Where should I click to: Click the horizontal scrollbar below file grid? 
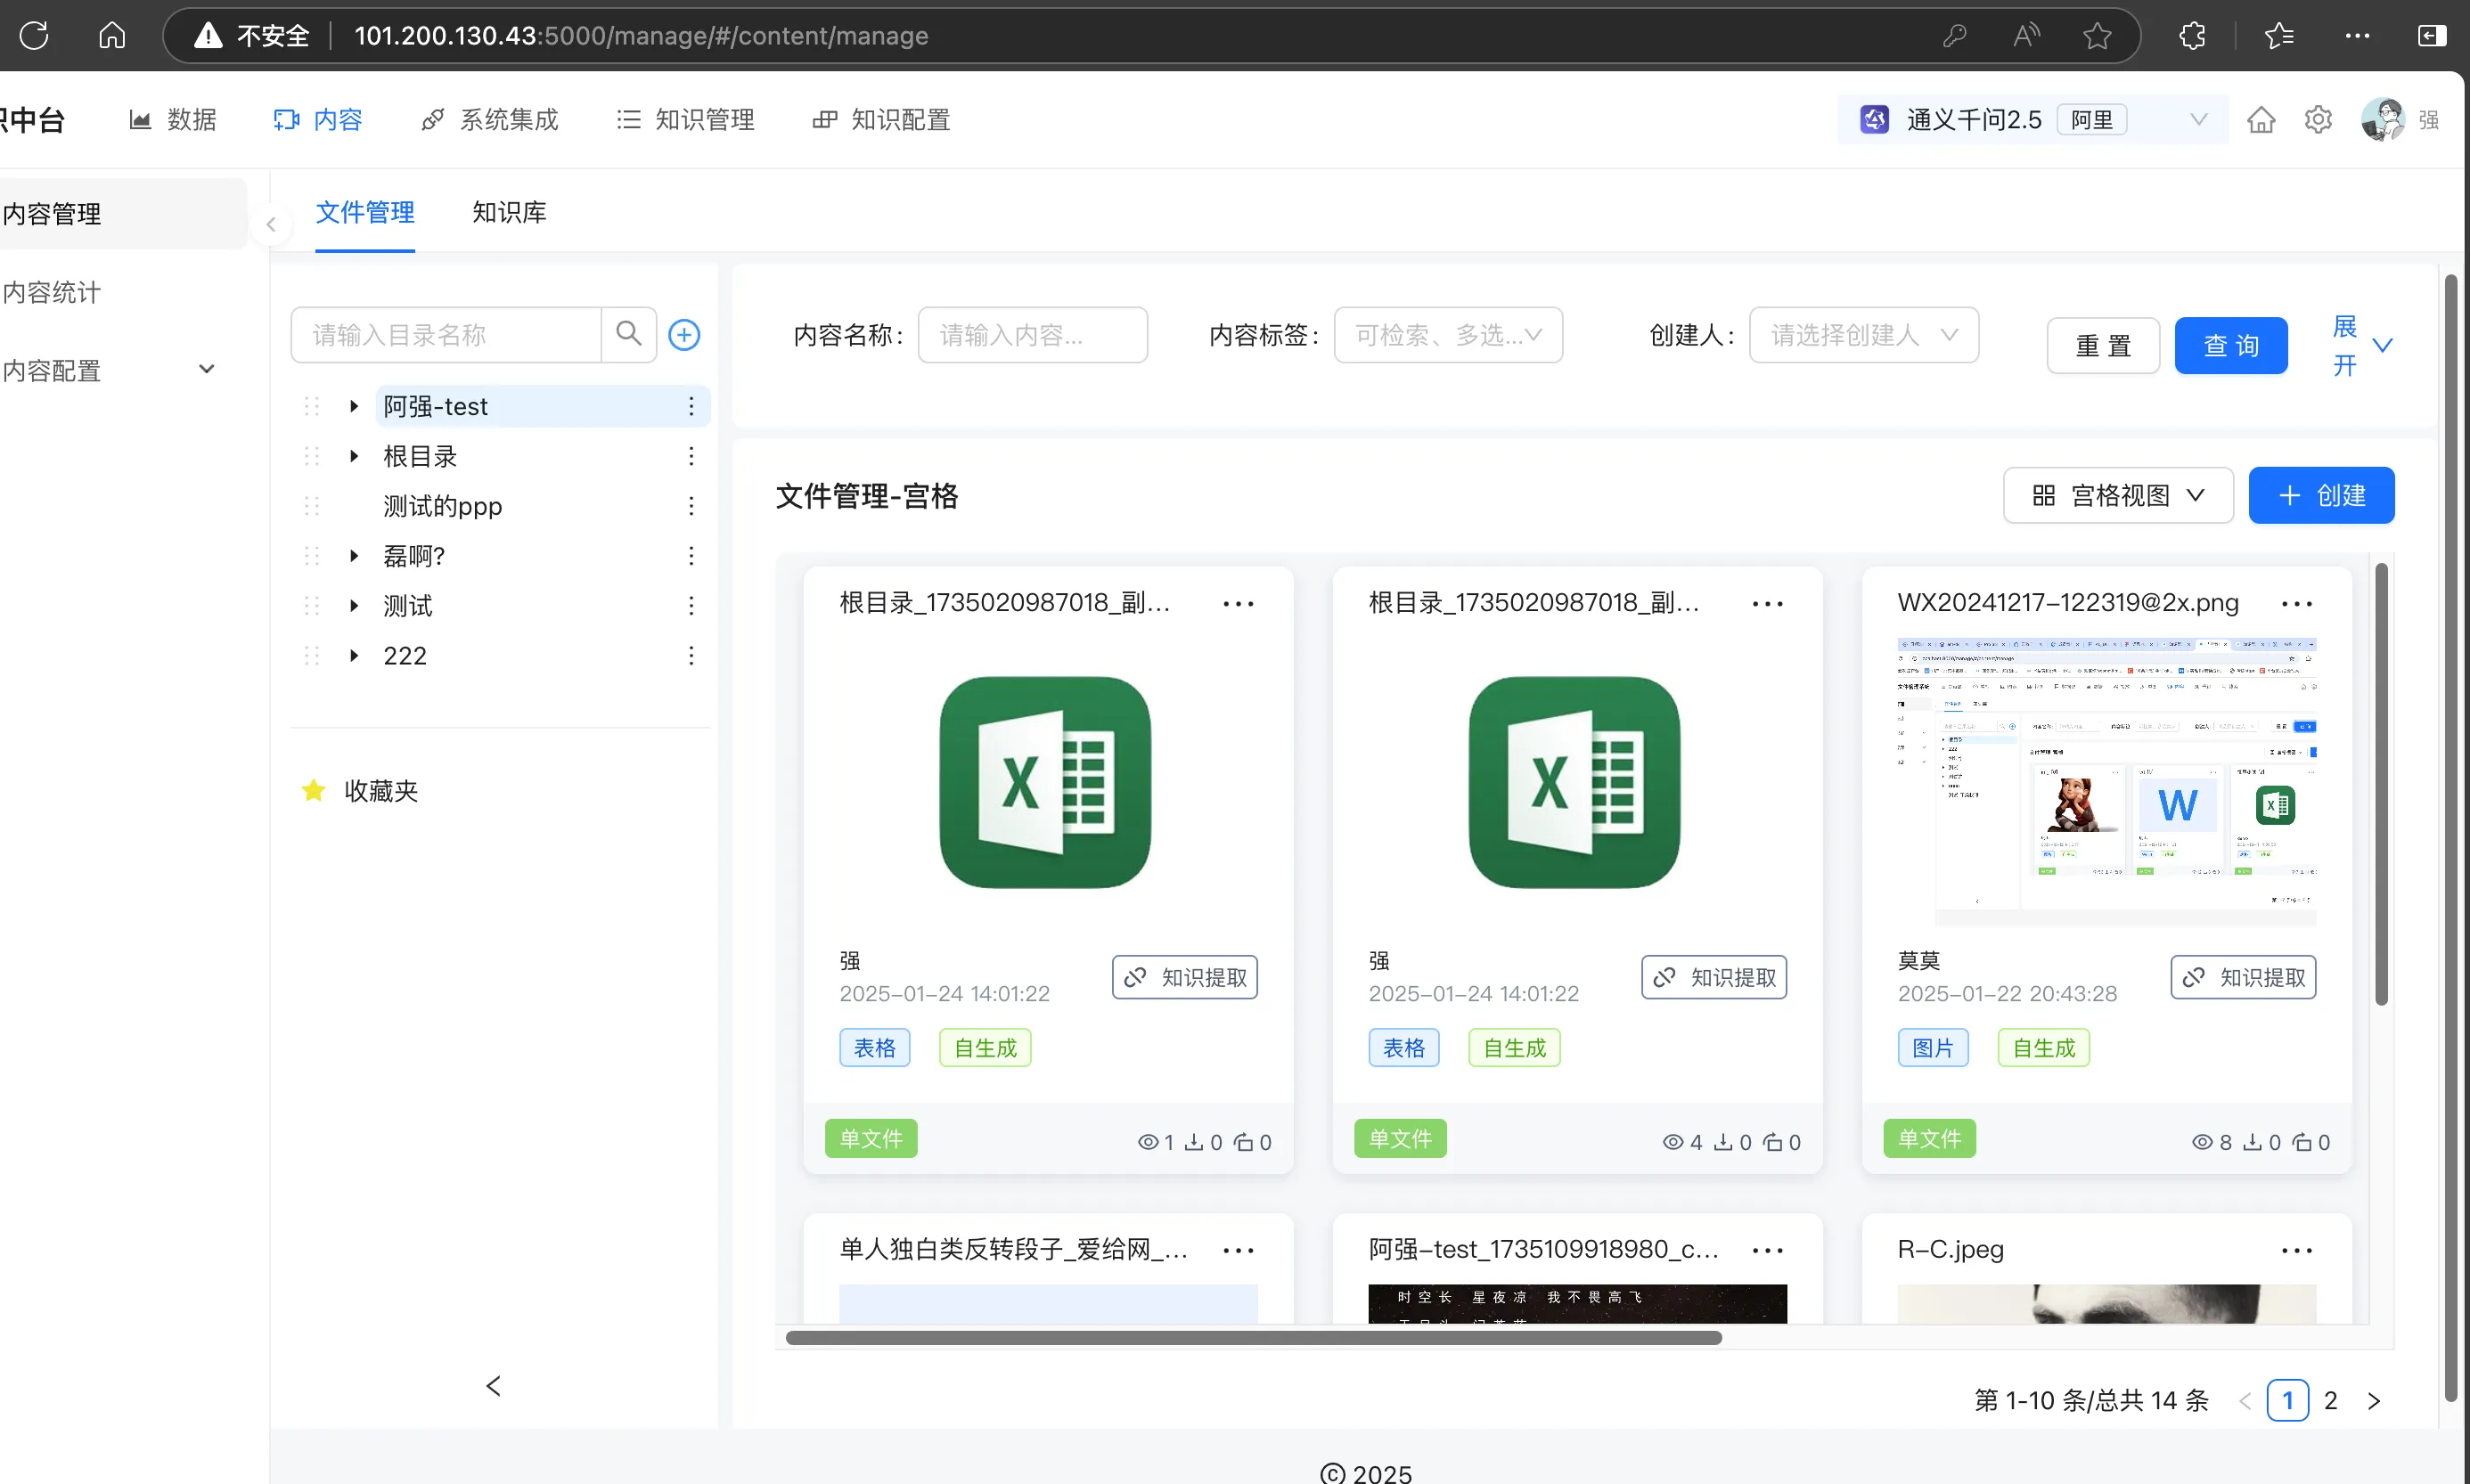click(1253, 1339)
